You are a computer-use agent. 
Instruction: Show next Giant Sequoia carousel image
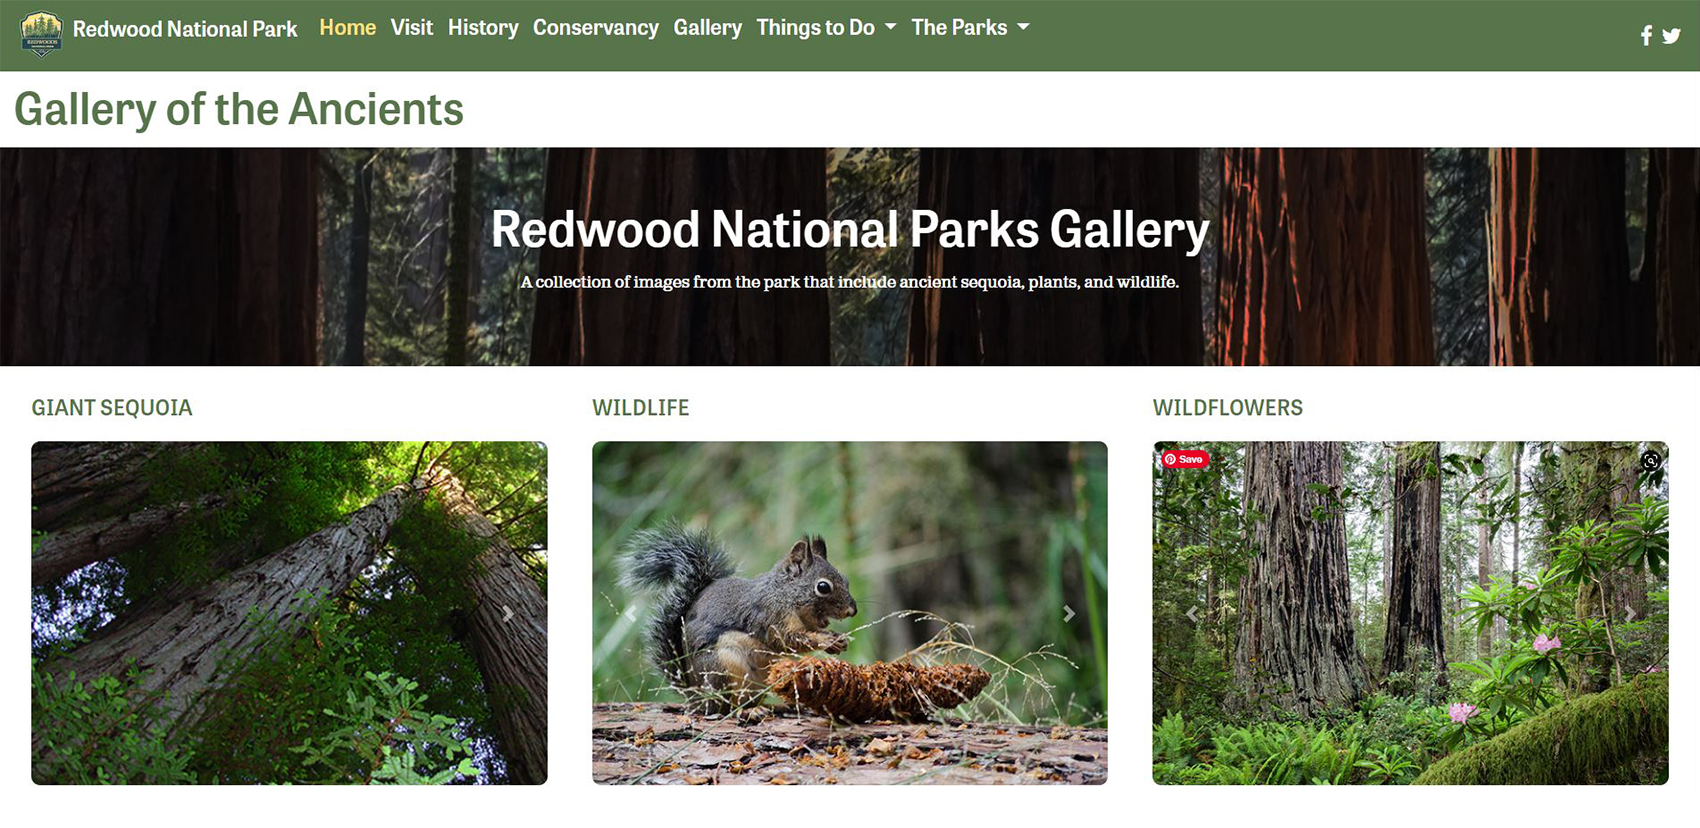tap(508, 613)
